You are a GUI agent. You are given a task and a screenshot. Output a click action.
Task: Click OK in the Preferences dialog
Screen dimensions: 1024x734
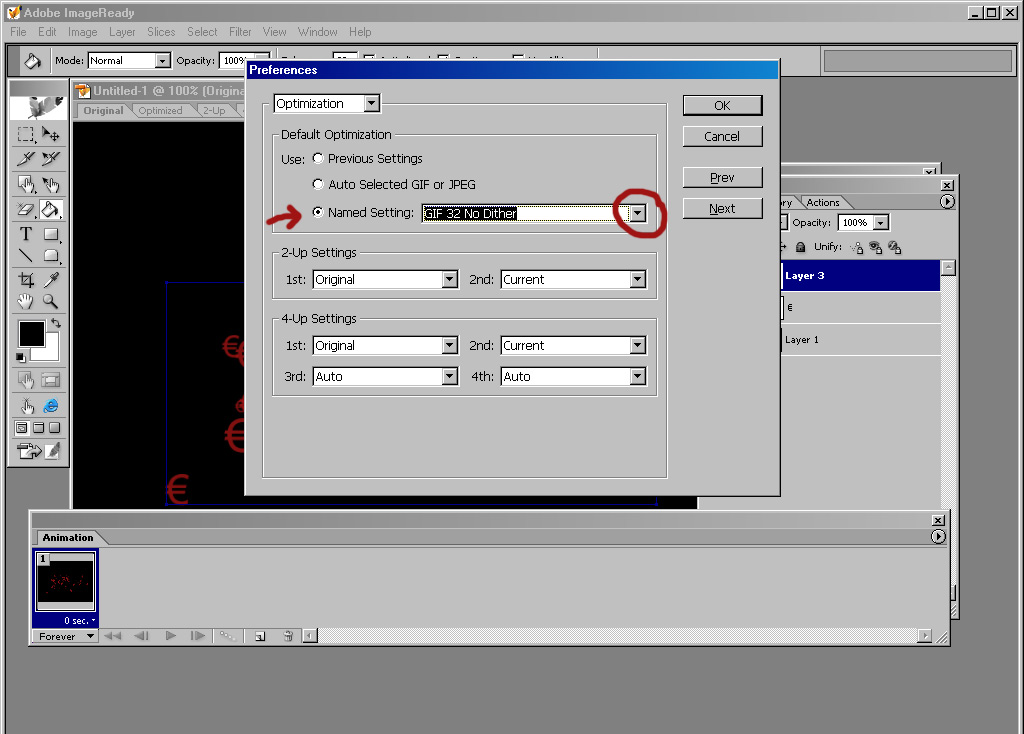[x=722, y=105]
